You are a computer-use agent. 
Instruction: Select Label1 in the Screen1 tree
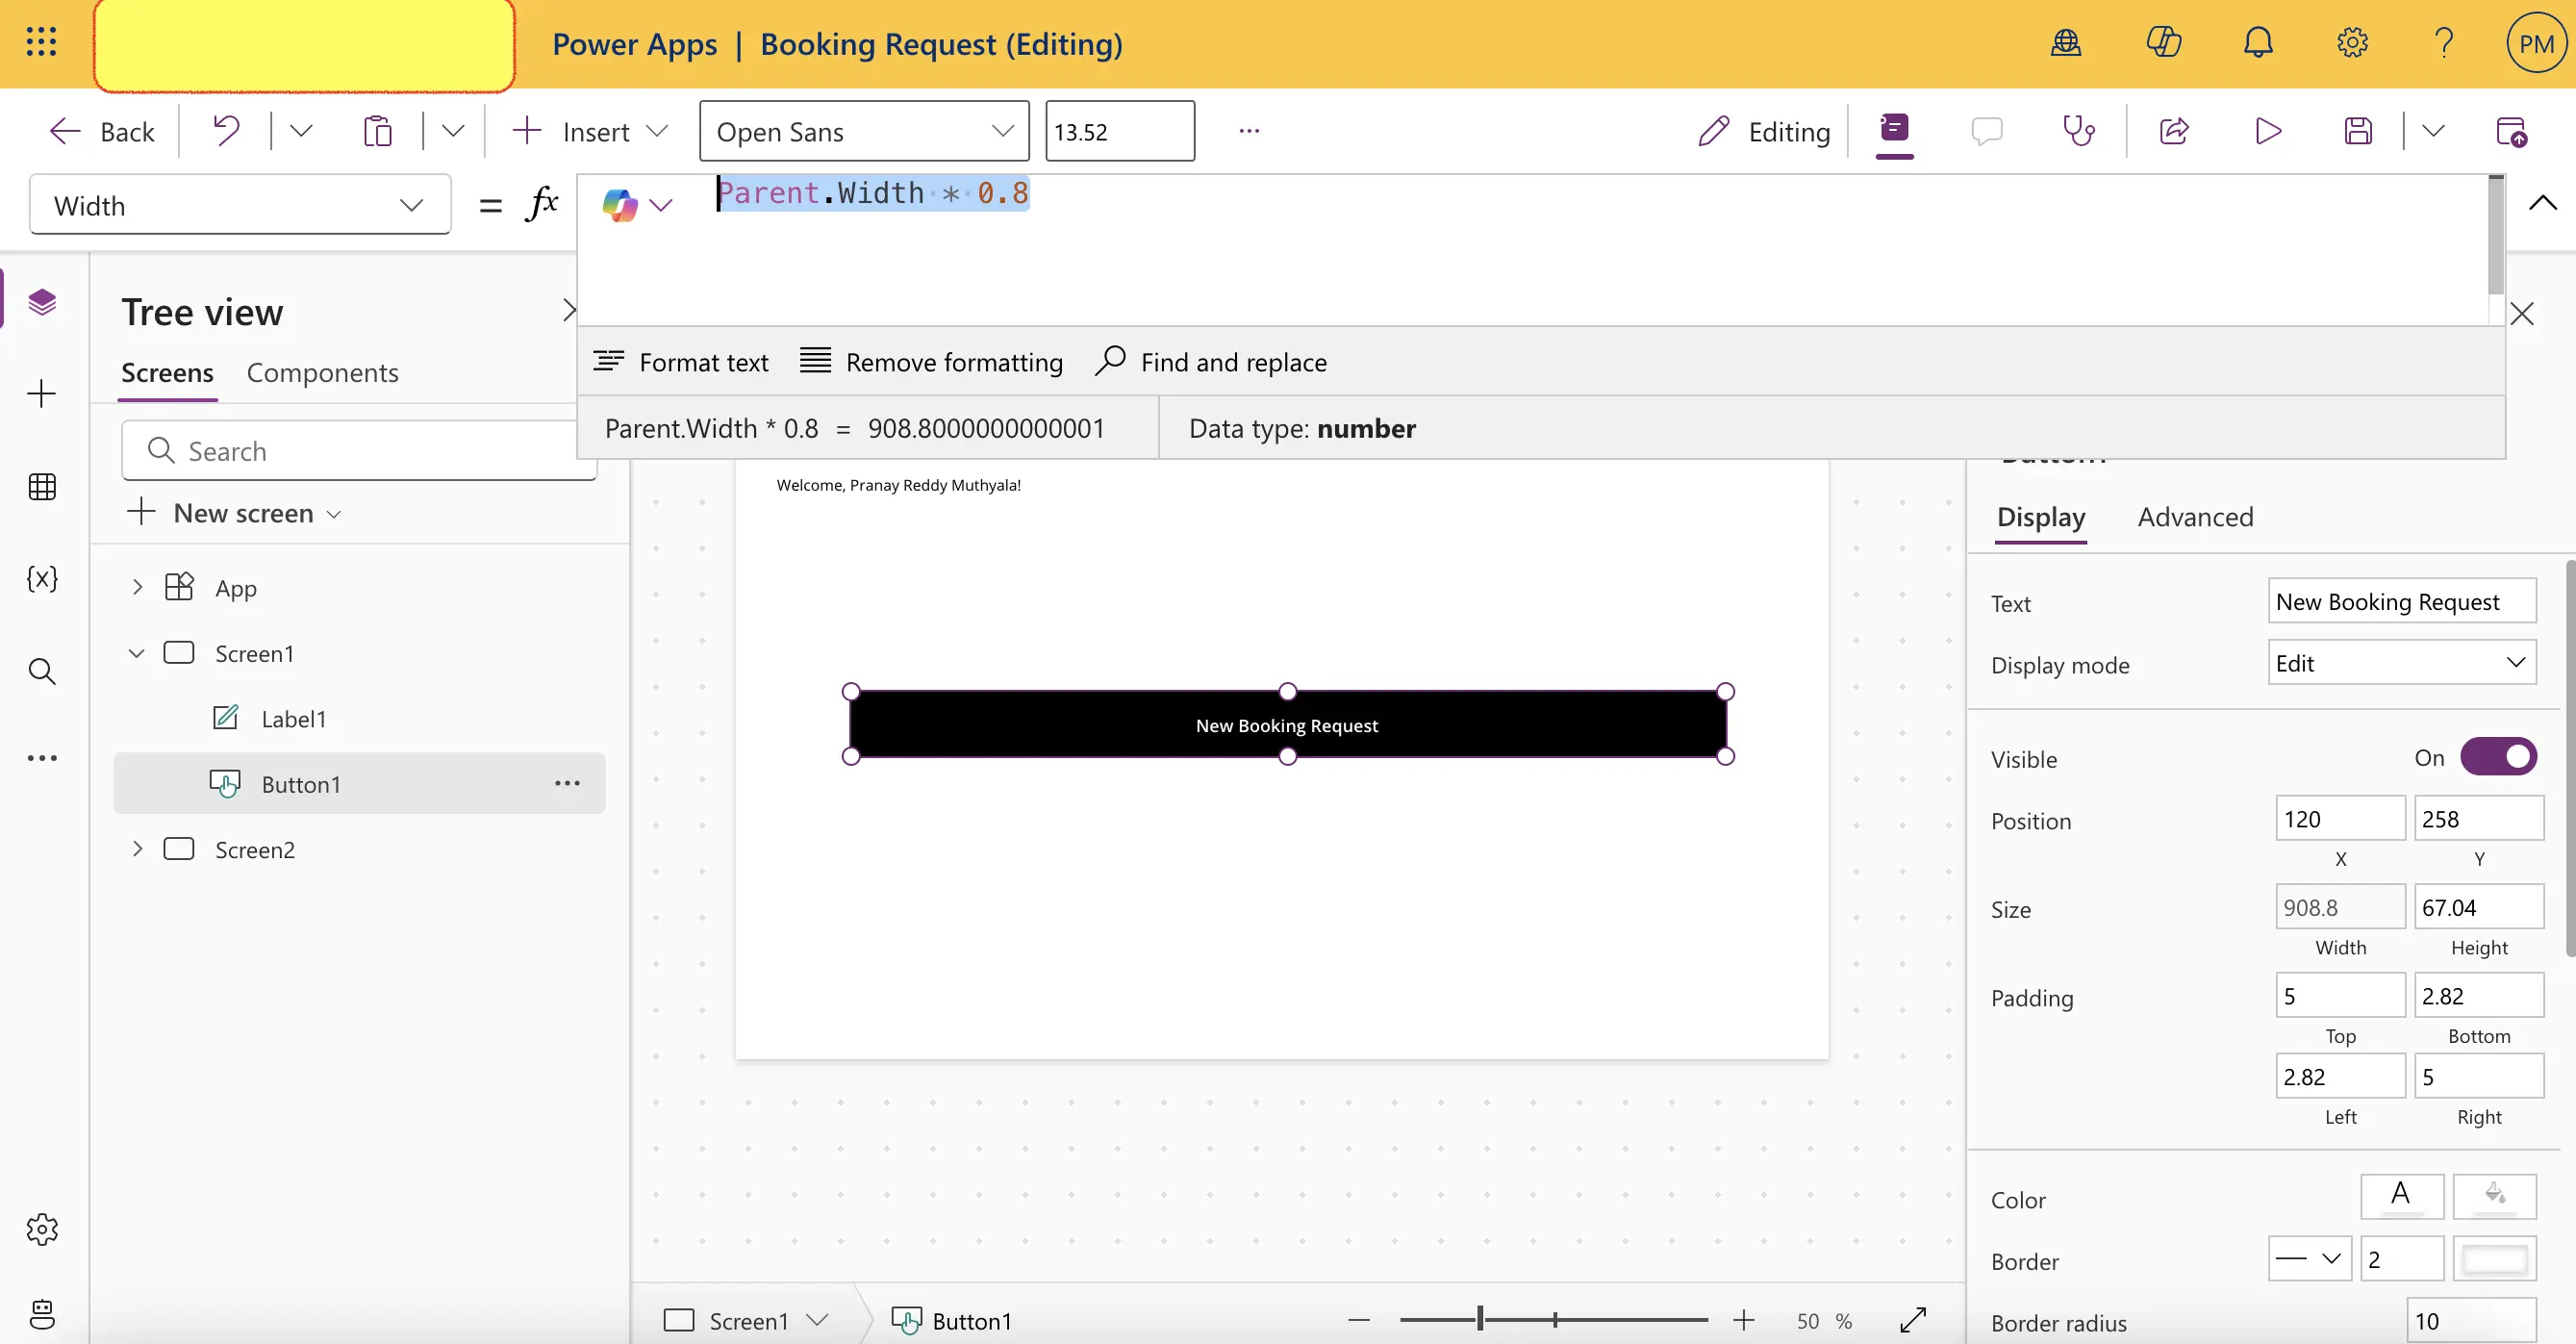(x=293, y=717)
